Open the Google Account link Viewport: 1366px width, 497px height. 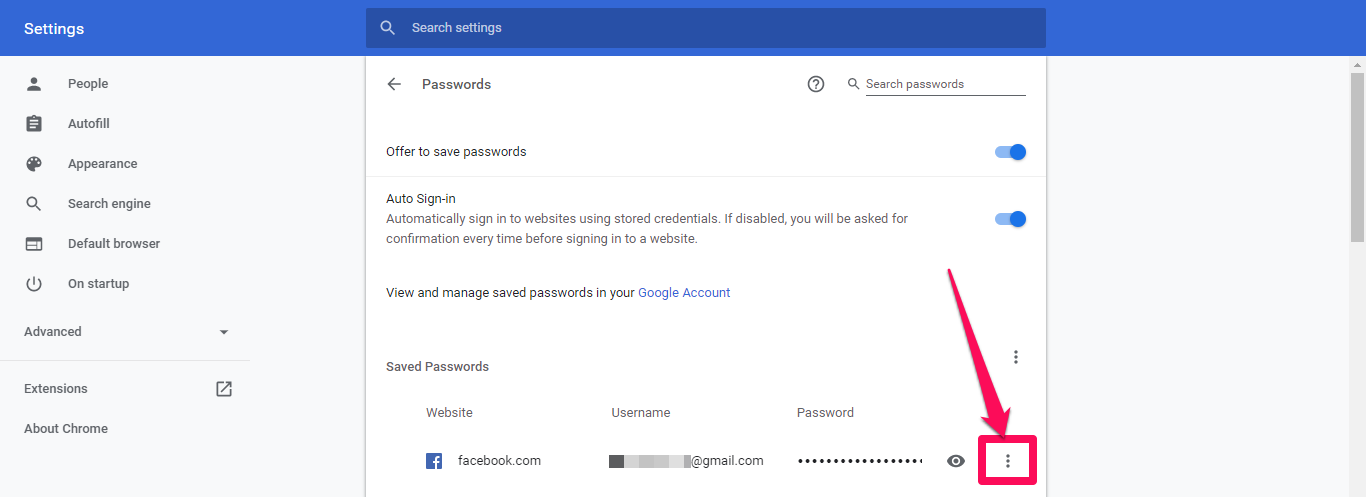click(x=684, y=293)
